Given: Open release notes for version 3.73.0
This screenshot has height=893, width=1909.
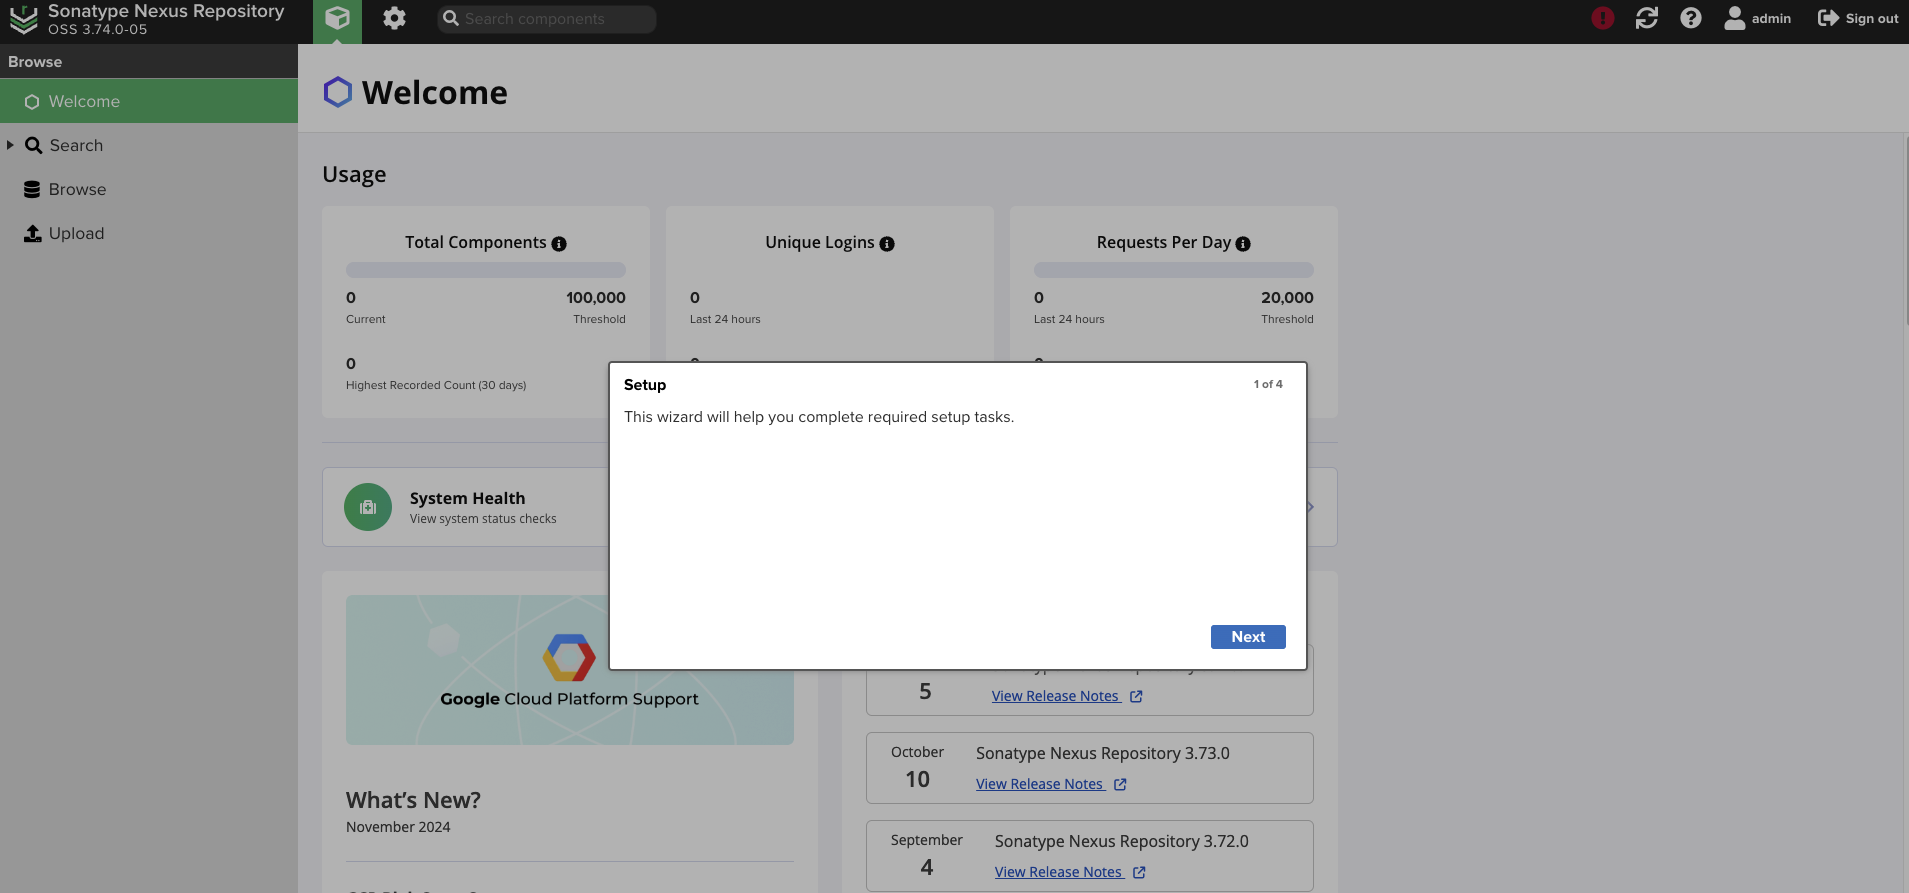Looking at the screenshot, I should point(1051,784).
